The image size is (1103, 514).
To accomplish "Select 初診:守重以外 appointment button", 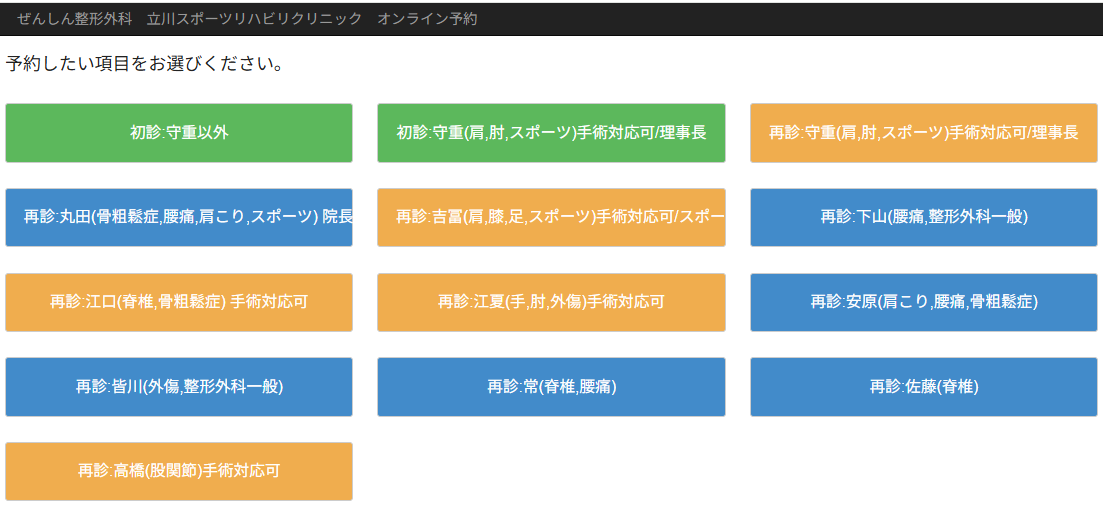I will 179,133.
